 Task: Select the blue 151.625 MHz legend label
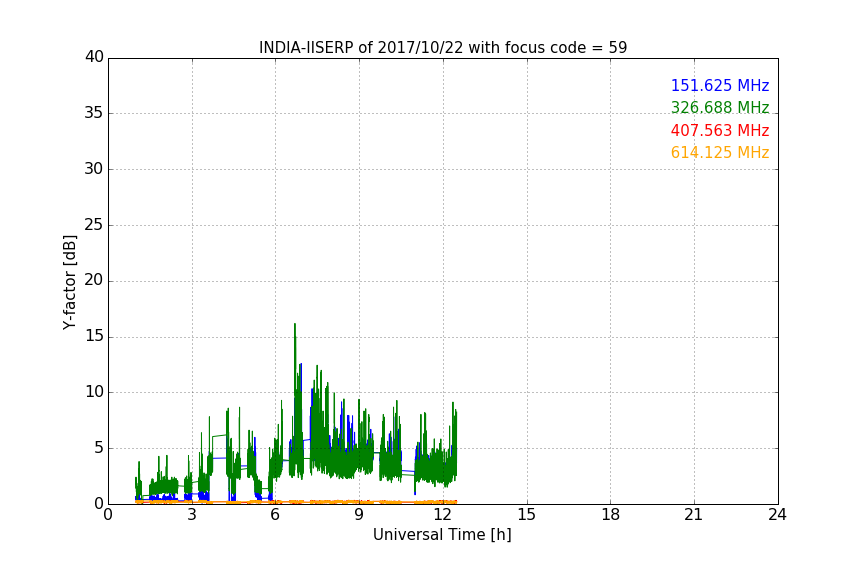pyautogui.click(x=720, y=85)
